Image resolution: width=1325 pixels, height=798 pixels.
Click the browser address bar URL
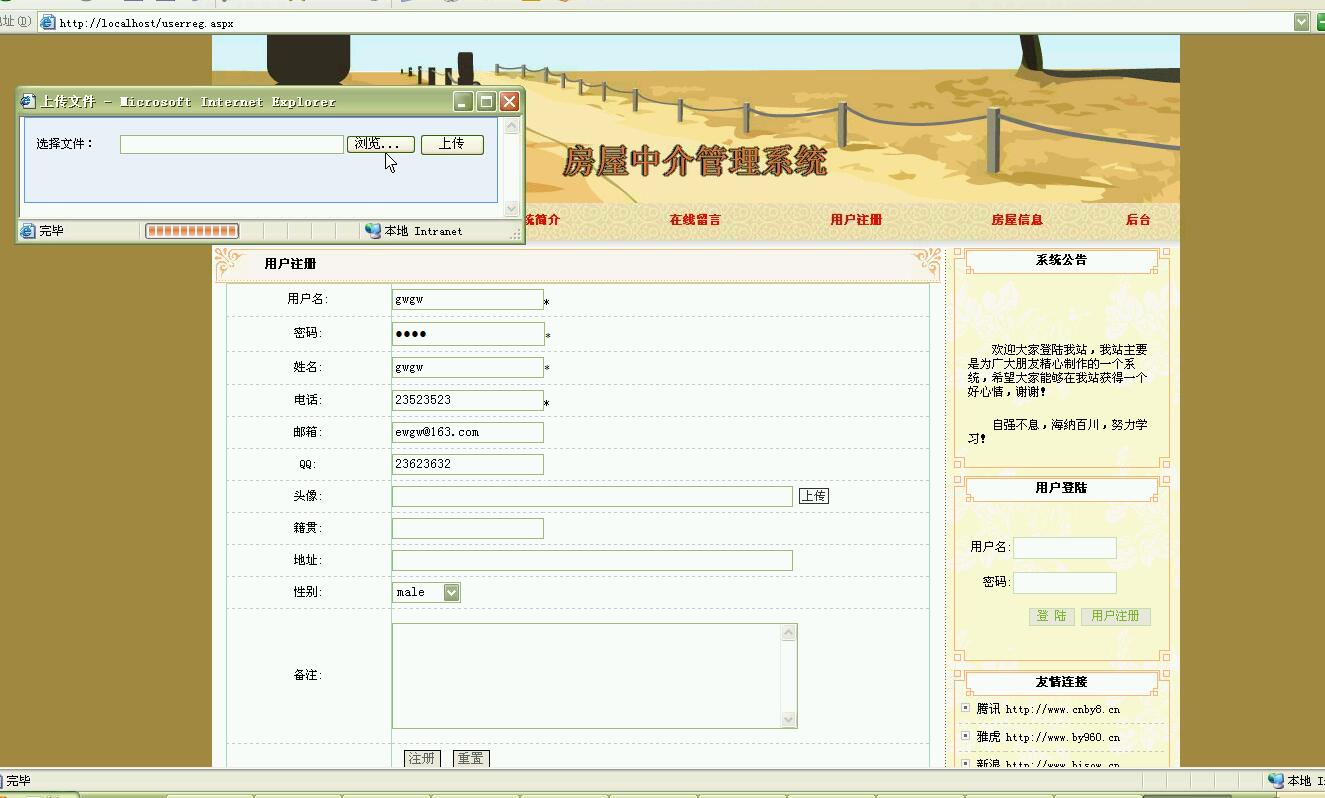pos(146,23)
